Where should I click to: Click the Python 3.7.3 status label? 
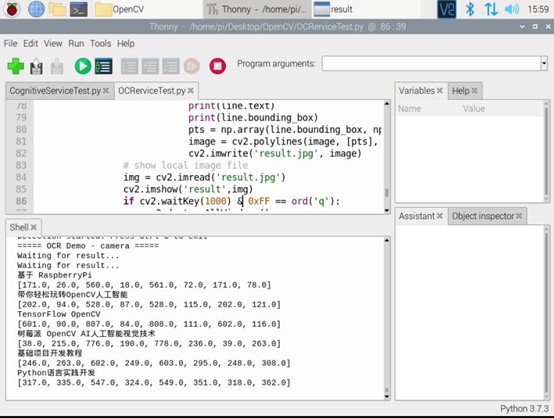coord(525,408)
